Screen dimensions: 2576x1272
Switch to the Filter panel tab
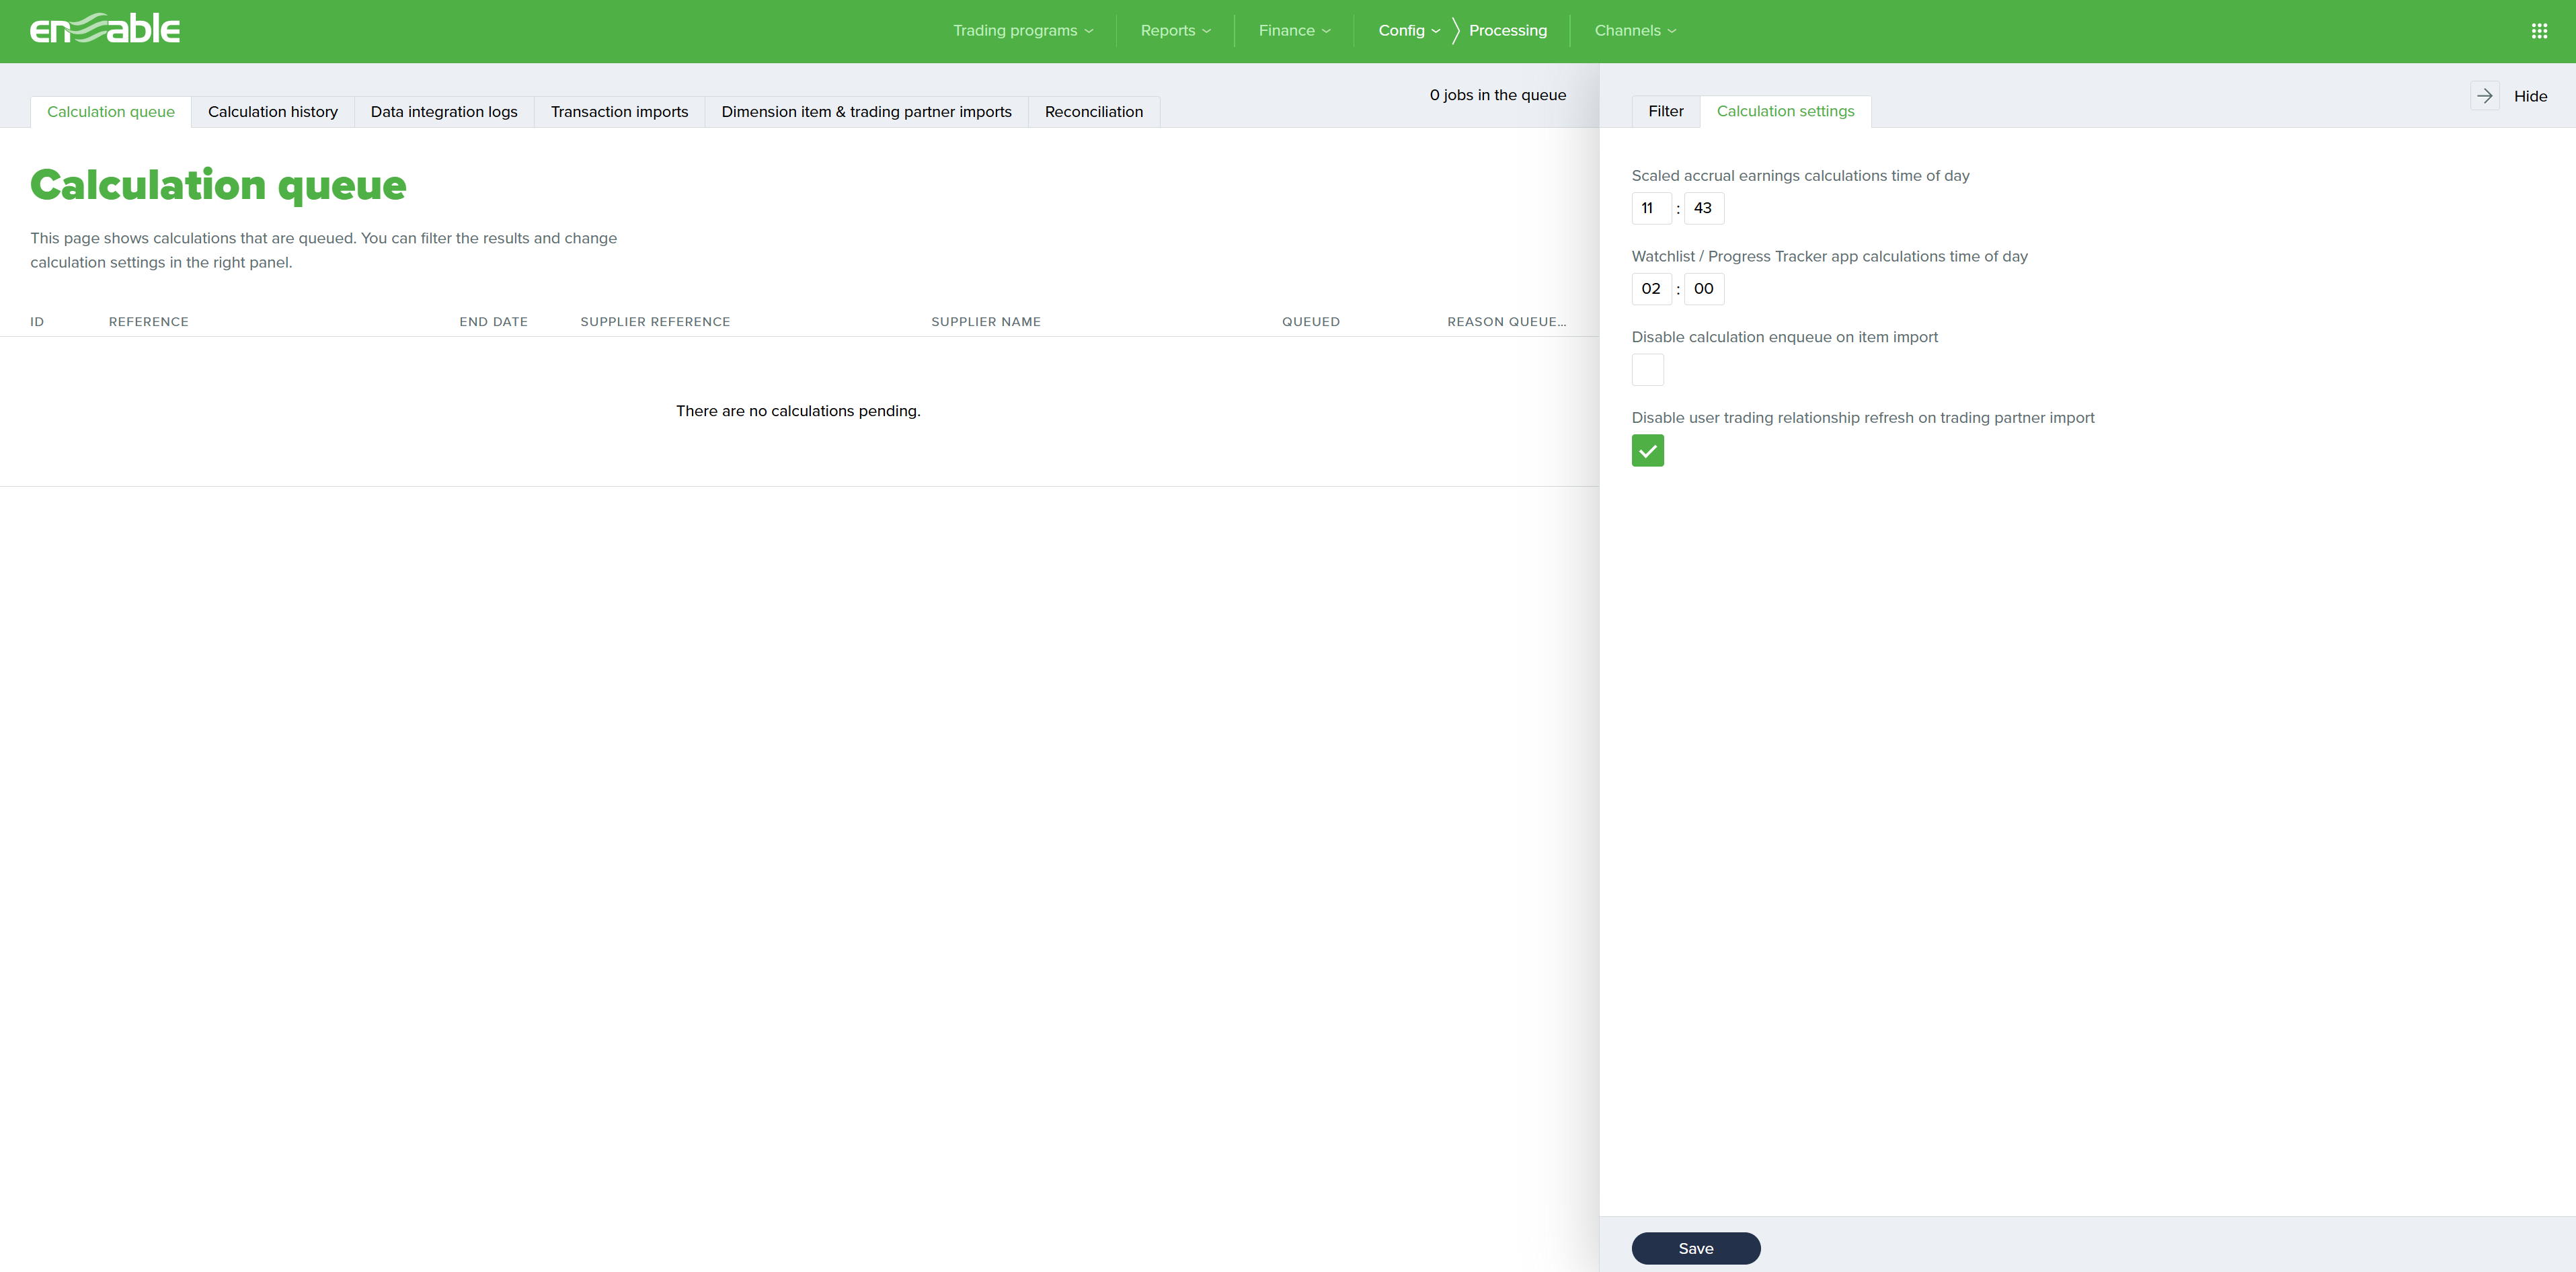pyautogui.click(x=1665, y=111)
